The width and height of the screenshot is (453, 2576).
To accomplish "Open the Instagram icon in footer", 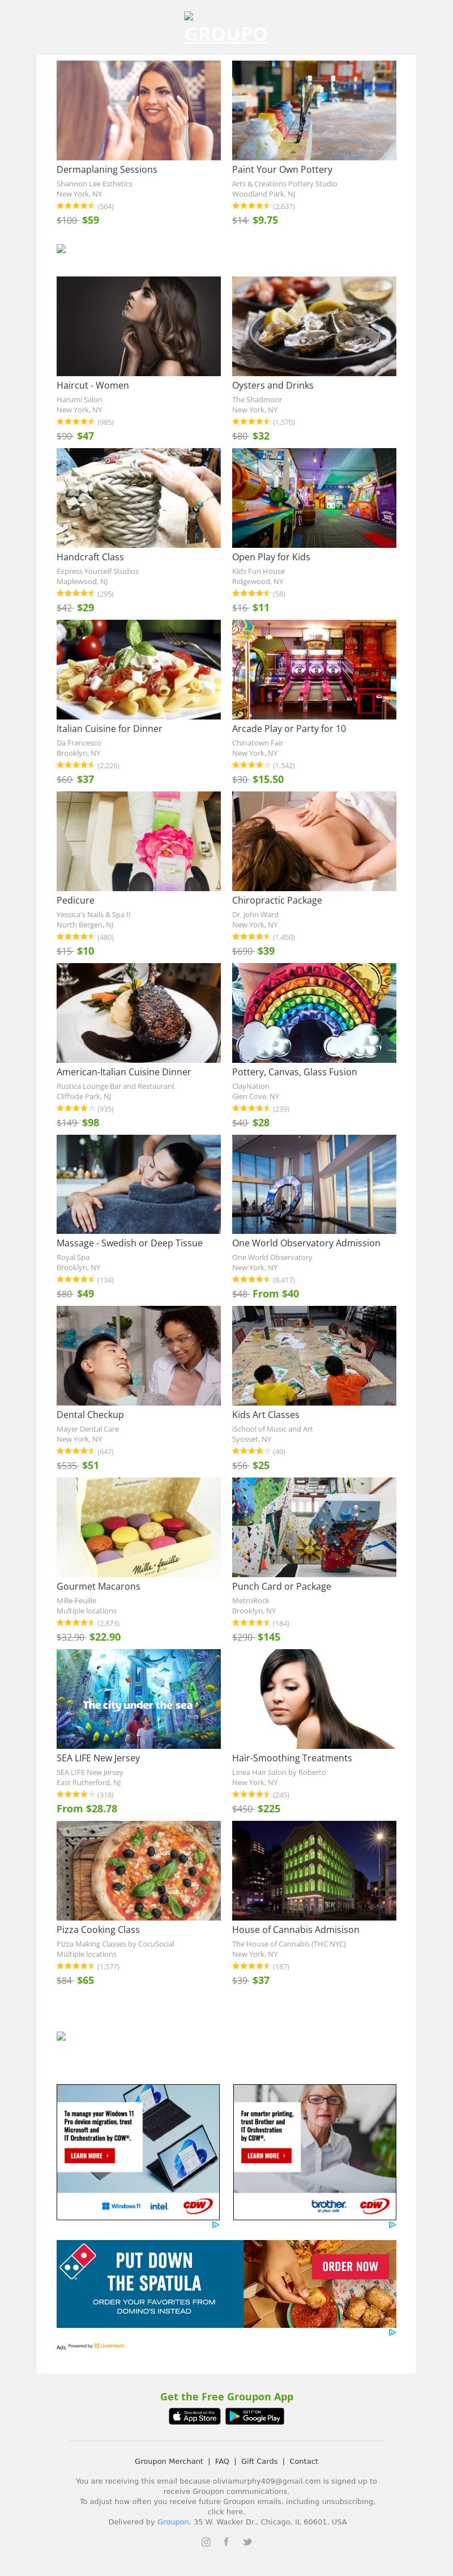I will [x=206, y=2541].
